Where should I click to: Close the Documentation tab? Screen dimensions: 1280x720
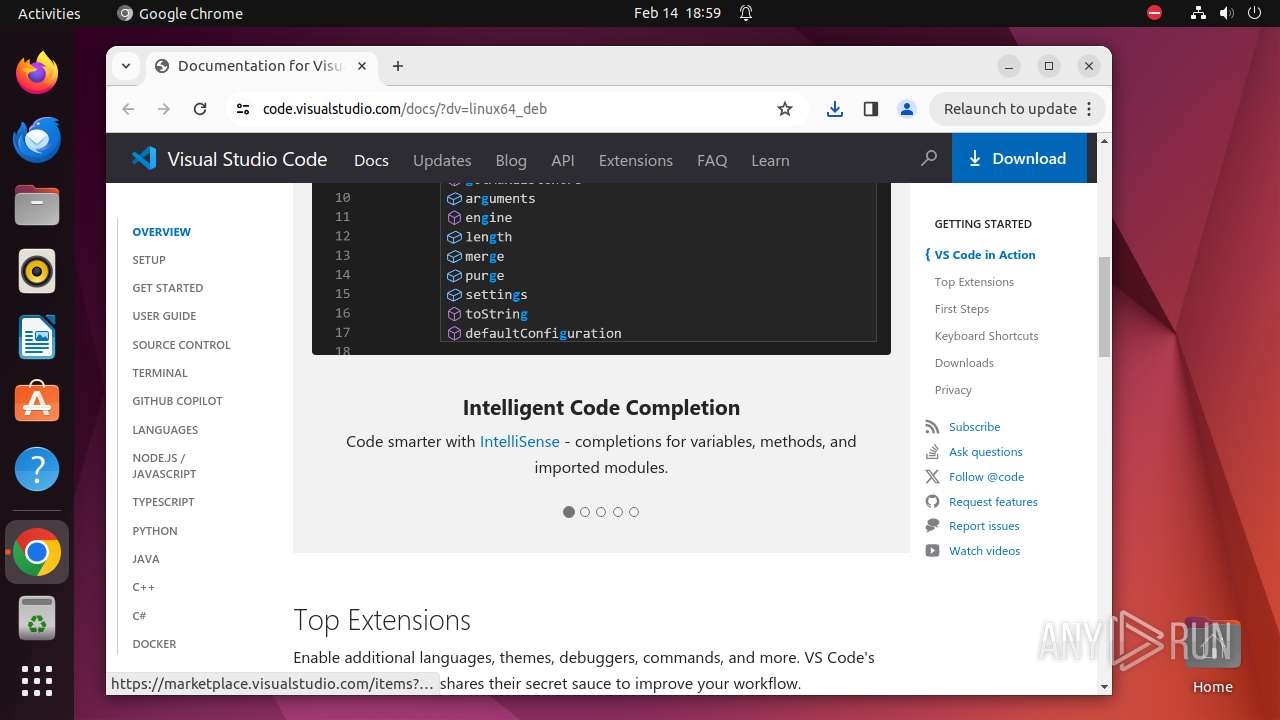point(362,66)
